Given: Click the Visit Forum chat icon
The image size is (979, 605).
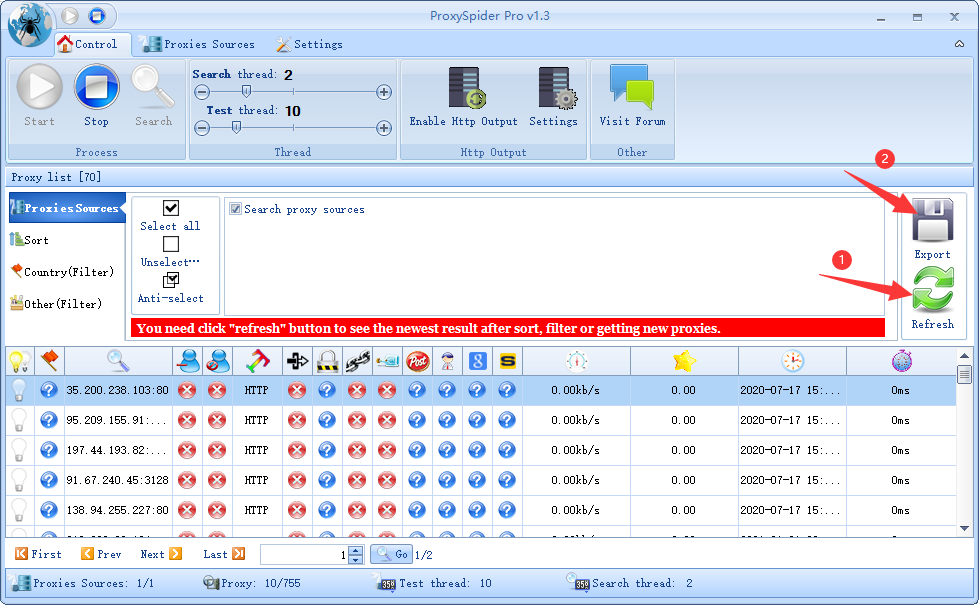Looking at the screenshot, I should click(x=632, y=88).
